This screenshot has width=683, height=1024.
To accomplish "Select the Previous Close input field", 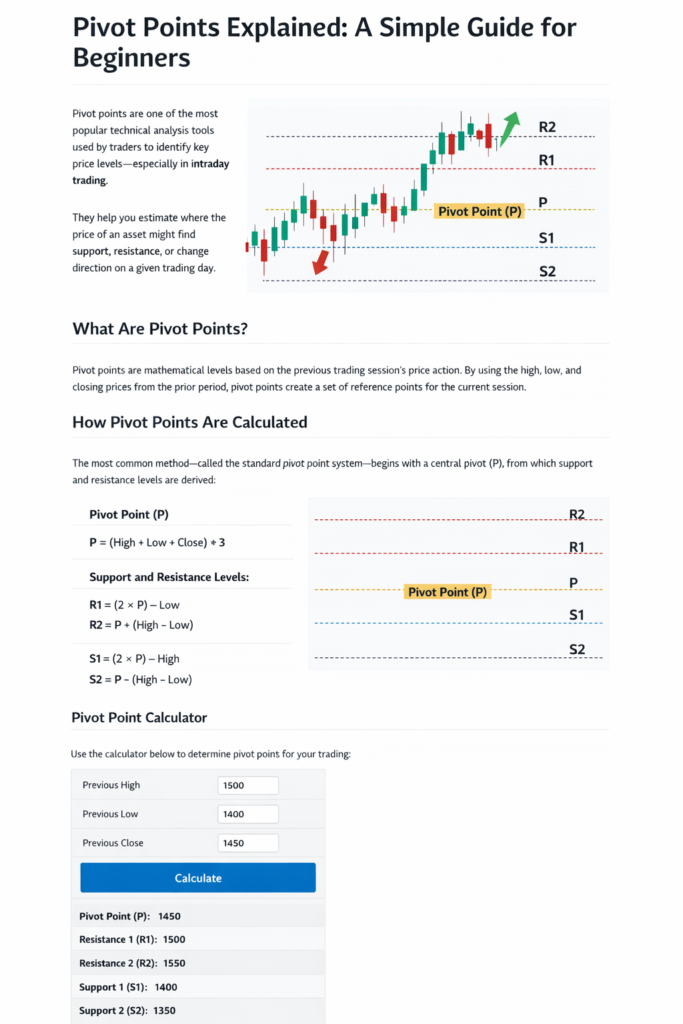I will [248, 843].
